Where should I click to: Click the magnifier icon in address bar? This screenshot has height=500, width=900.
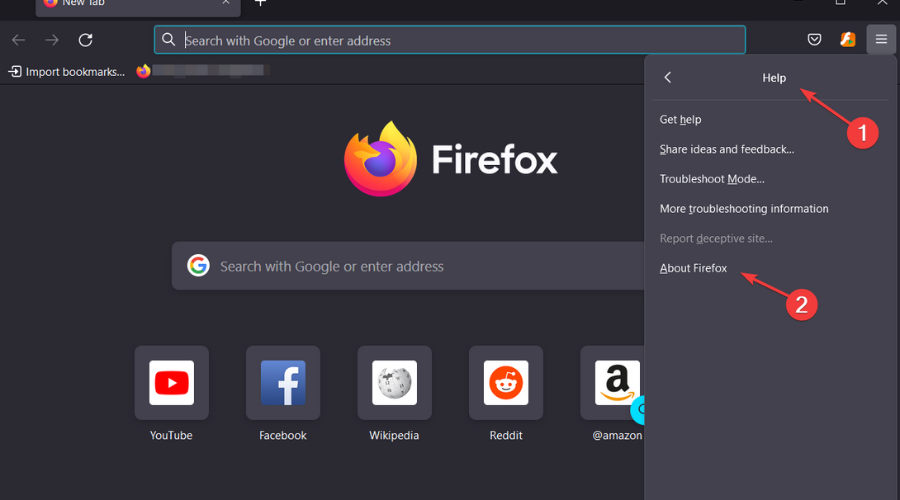(x=168, y=40)
